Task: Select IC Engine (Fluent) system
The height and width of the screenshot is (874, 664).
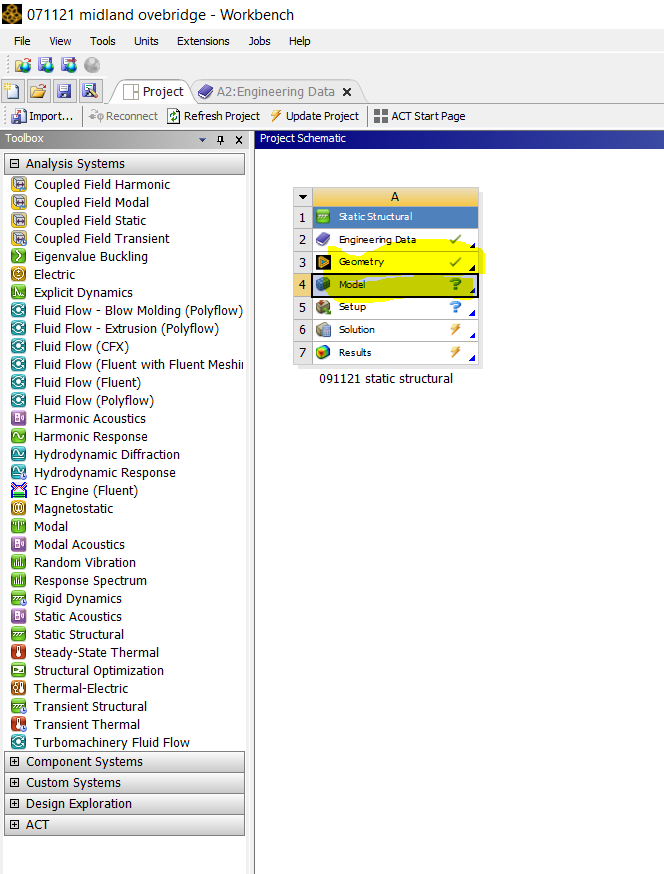Action: pyautogui.click(x=86, y=491)
